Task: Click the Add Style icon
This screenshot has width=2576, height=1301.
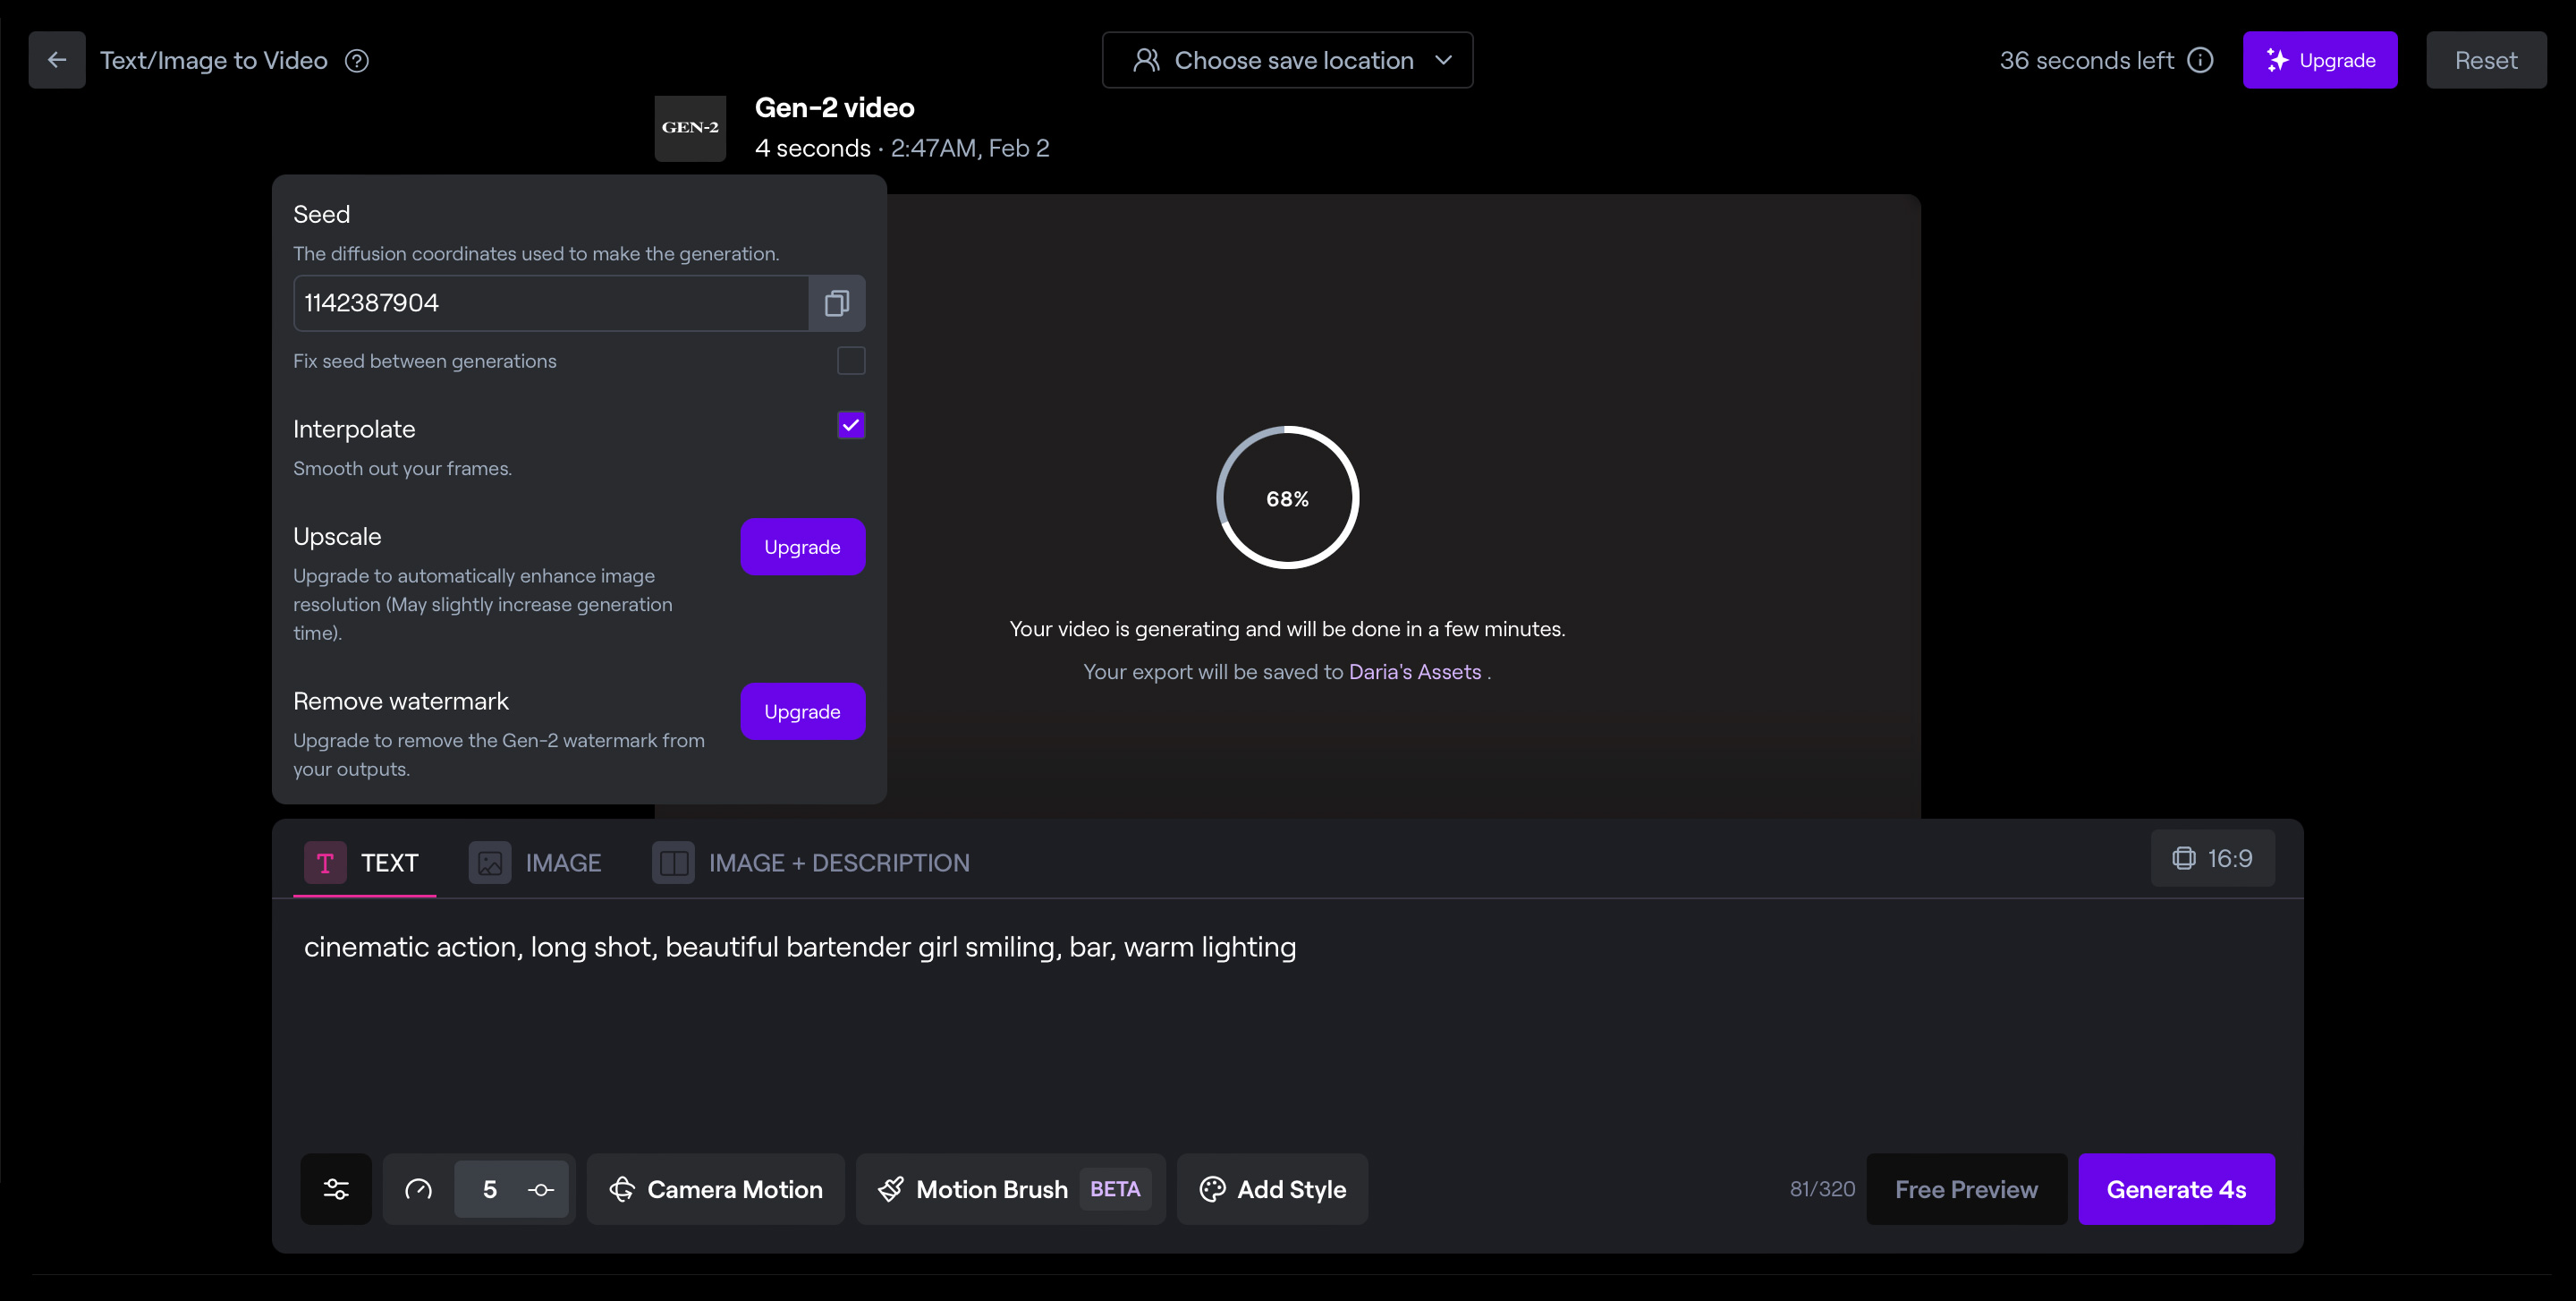Action: pos(1213,1188)
